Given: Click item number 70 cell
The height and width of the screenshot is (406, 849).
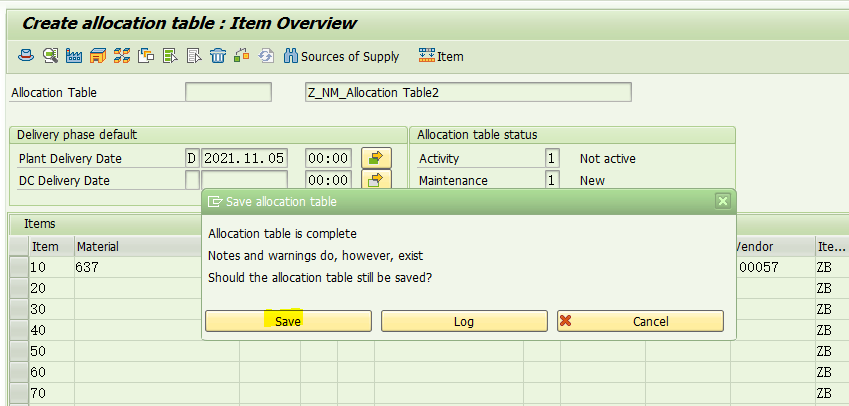Looking at the screenshot, I should click(51, 392).
